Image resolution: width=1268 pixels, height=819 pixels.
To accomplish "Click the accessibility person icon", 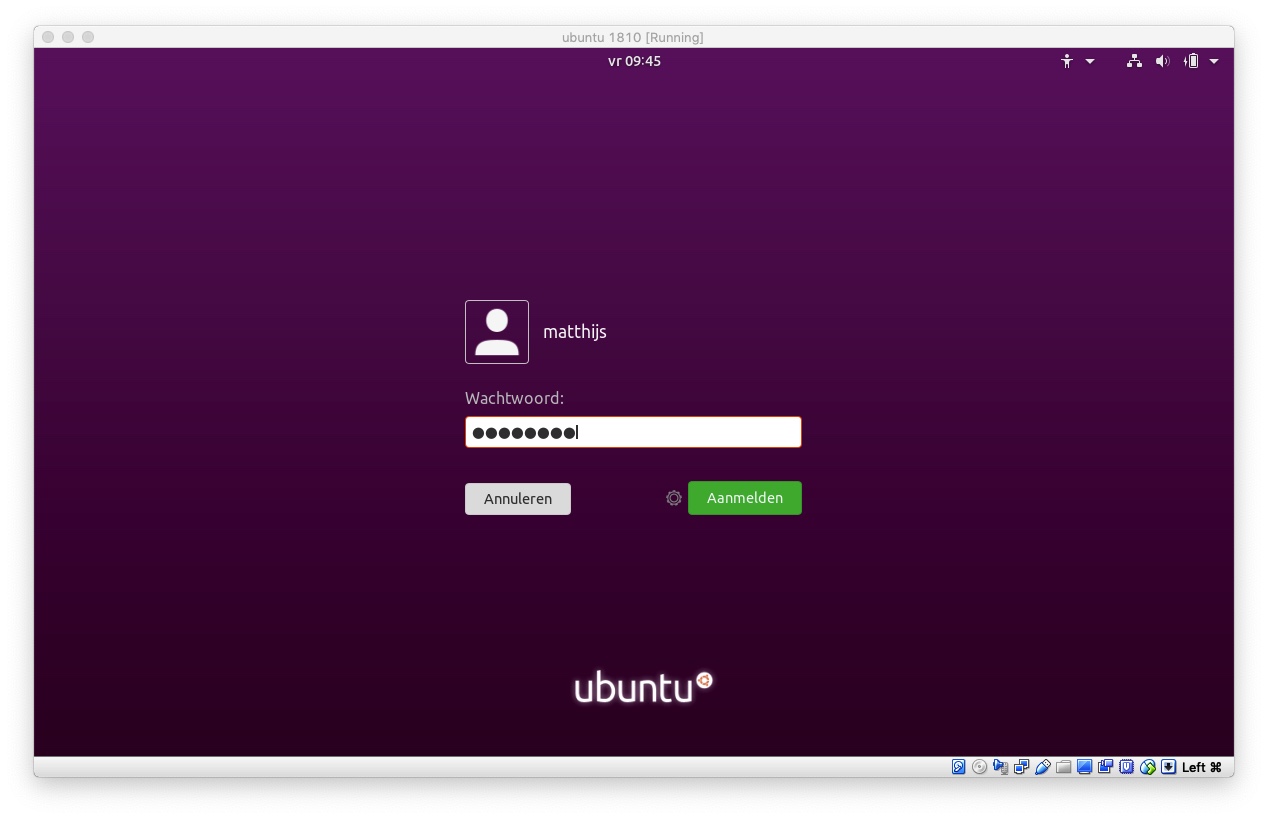I will (x=1067, y=61).
